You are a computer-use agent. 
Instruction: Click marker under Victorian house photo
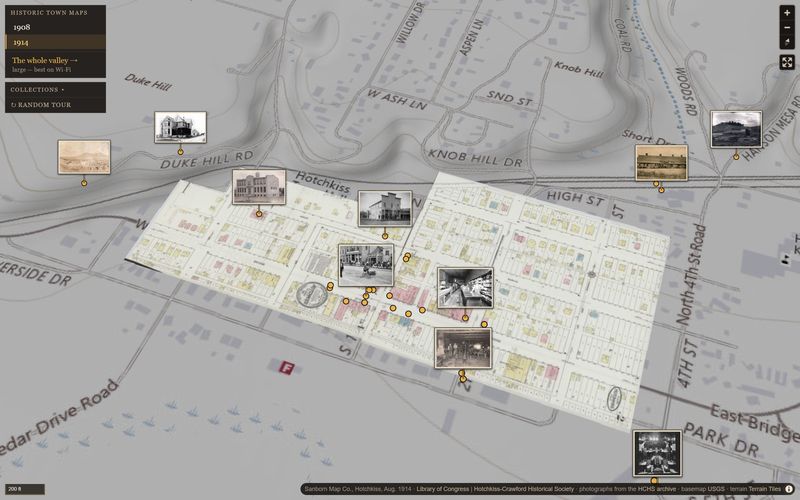pos(180,152)
